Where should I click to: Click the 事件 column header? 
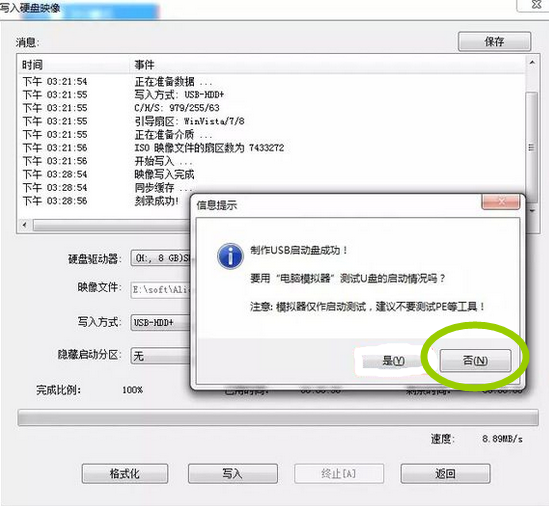coord(144,64)
